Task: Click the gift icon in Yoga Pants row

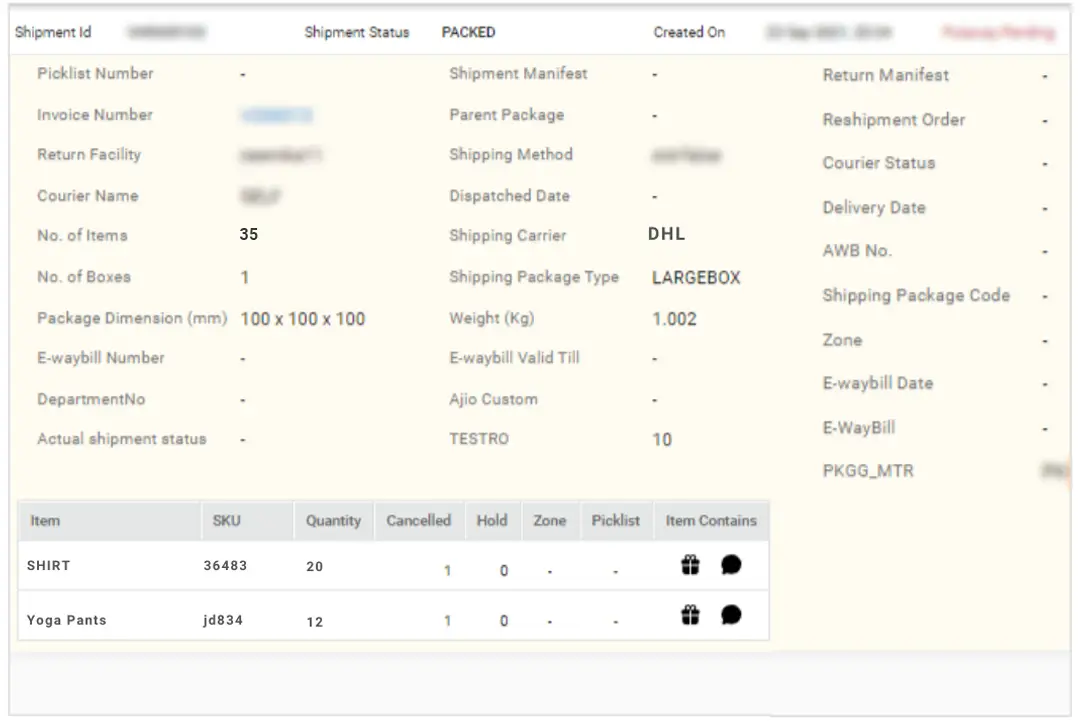Action: pyautogui.click(x=690, y=614)
